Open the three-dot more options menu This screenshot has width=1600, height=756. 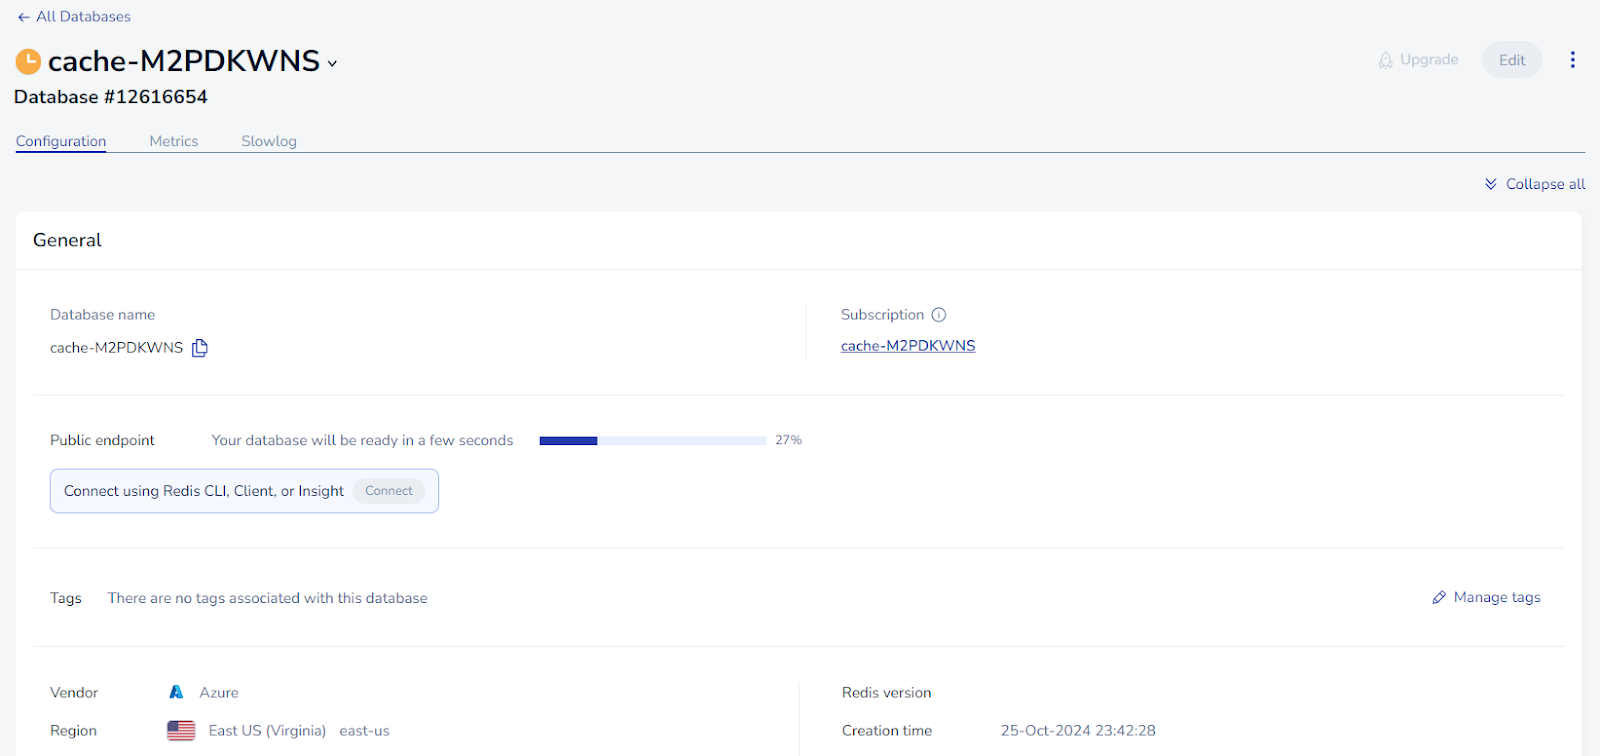click(x=1572, y=60)
